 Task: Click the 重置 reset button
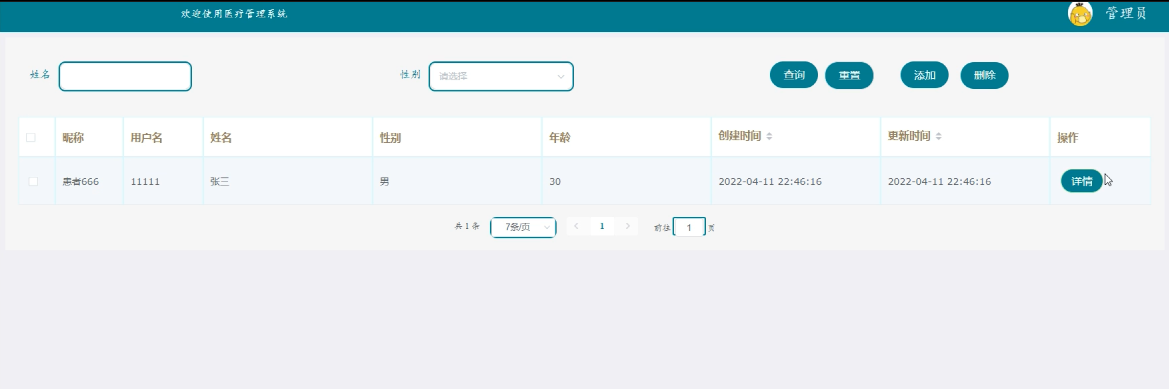pos(849,75)
